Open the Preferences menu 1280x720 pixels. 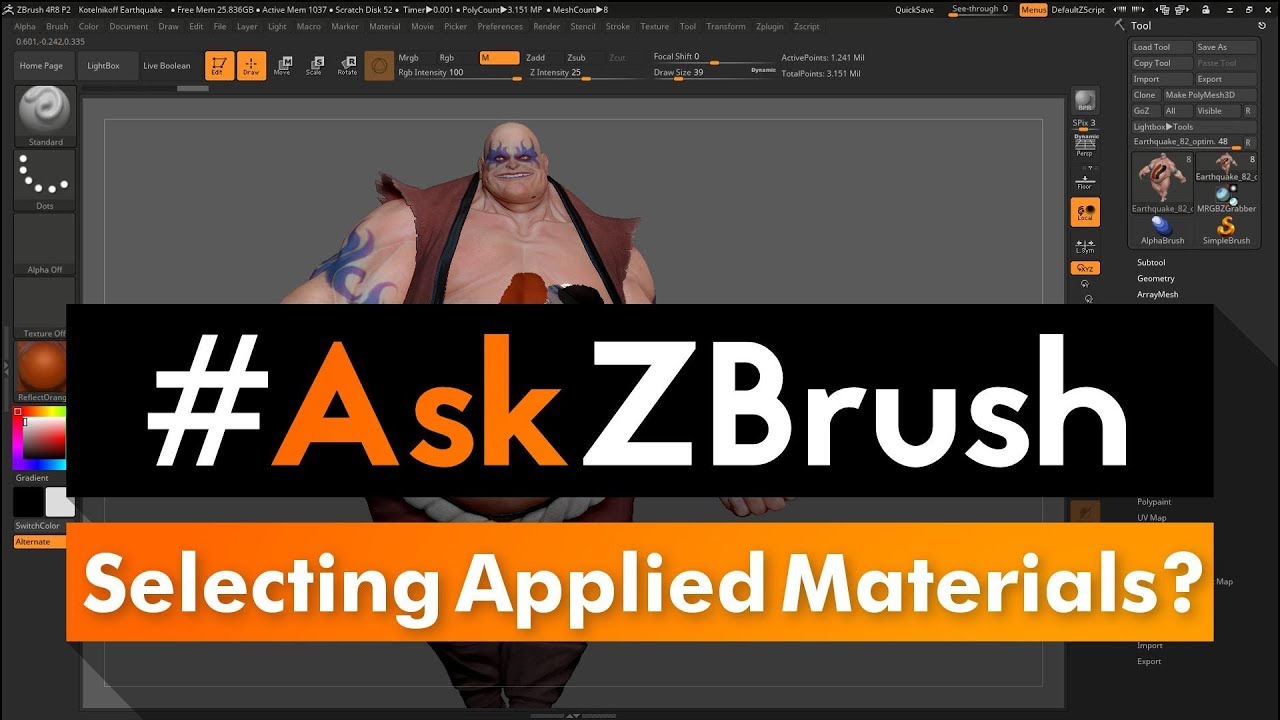click(x=500, y=27)
